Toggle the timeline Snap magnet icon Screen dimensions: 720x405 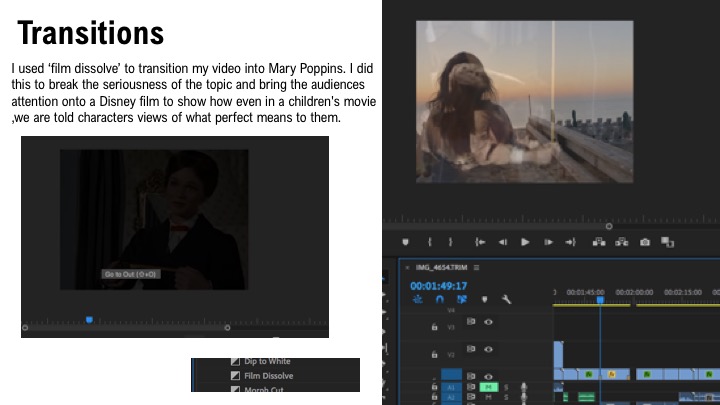439,299
